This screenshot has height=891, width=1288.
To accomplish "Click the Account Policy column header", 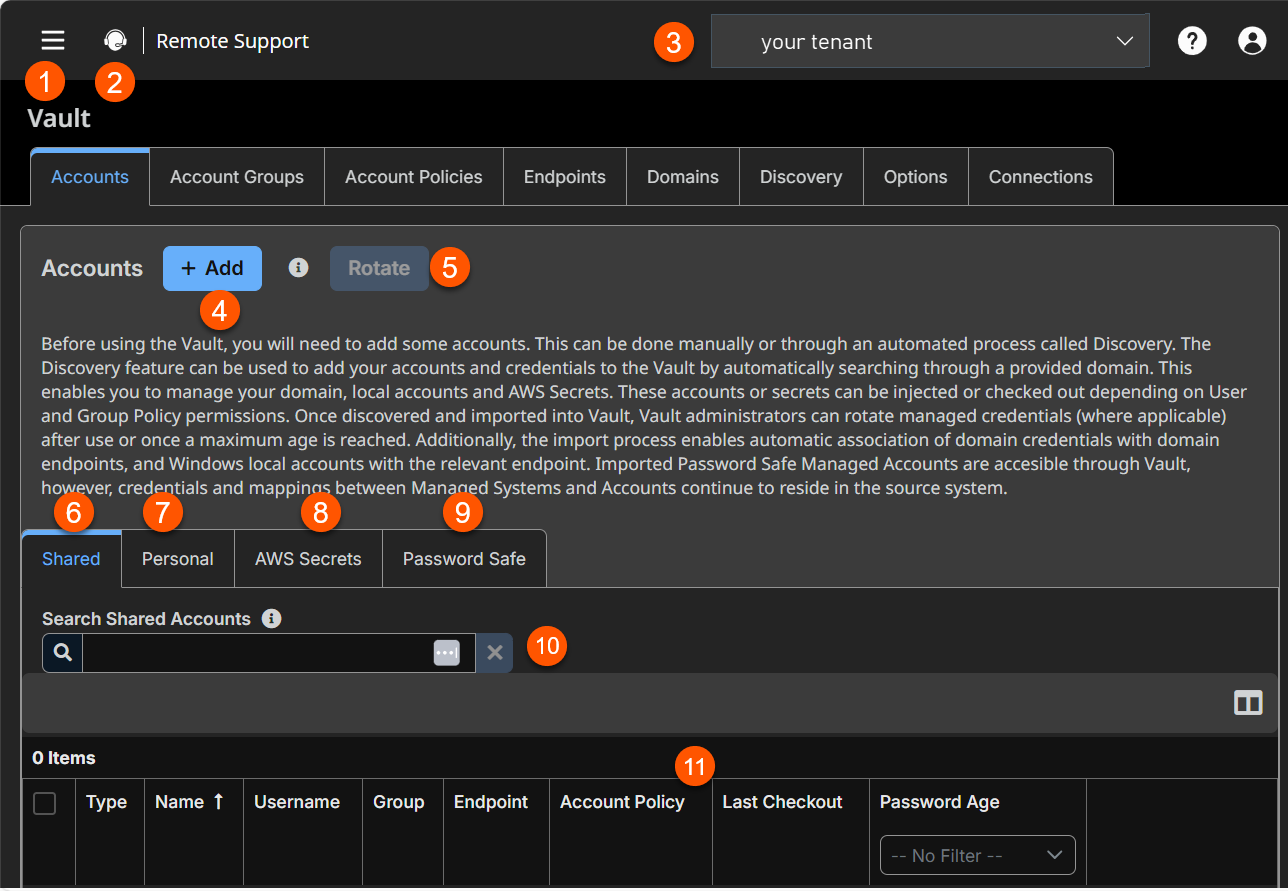I will pos(622,802).
